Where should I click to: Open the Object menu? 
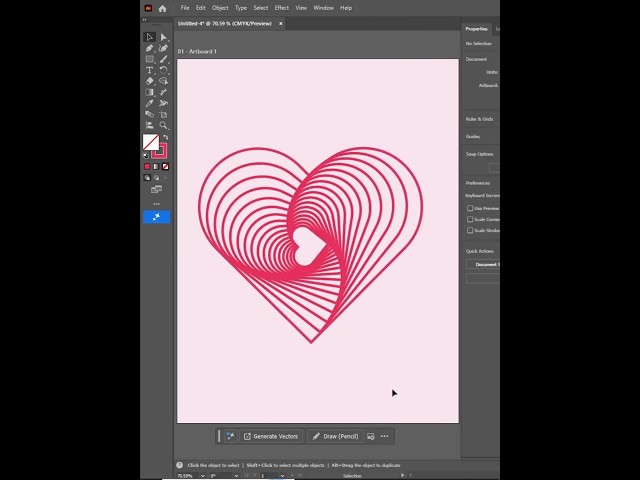click(220, 8)
